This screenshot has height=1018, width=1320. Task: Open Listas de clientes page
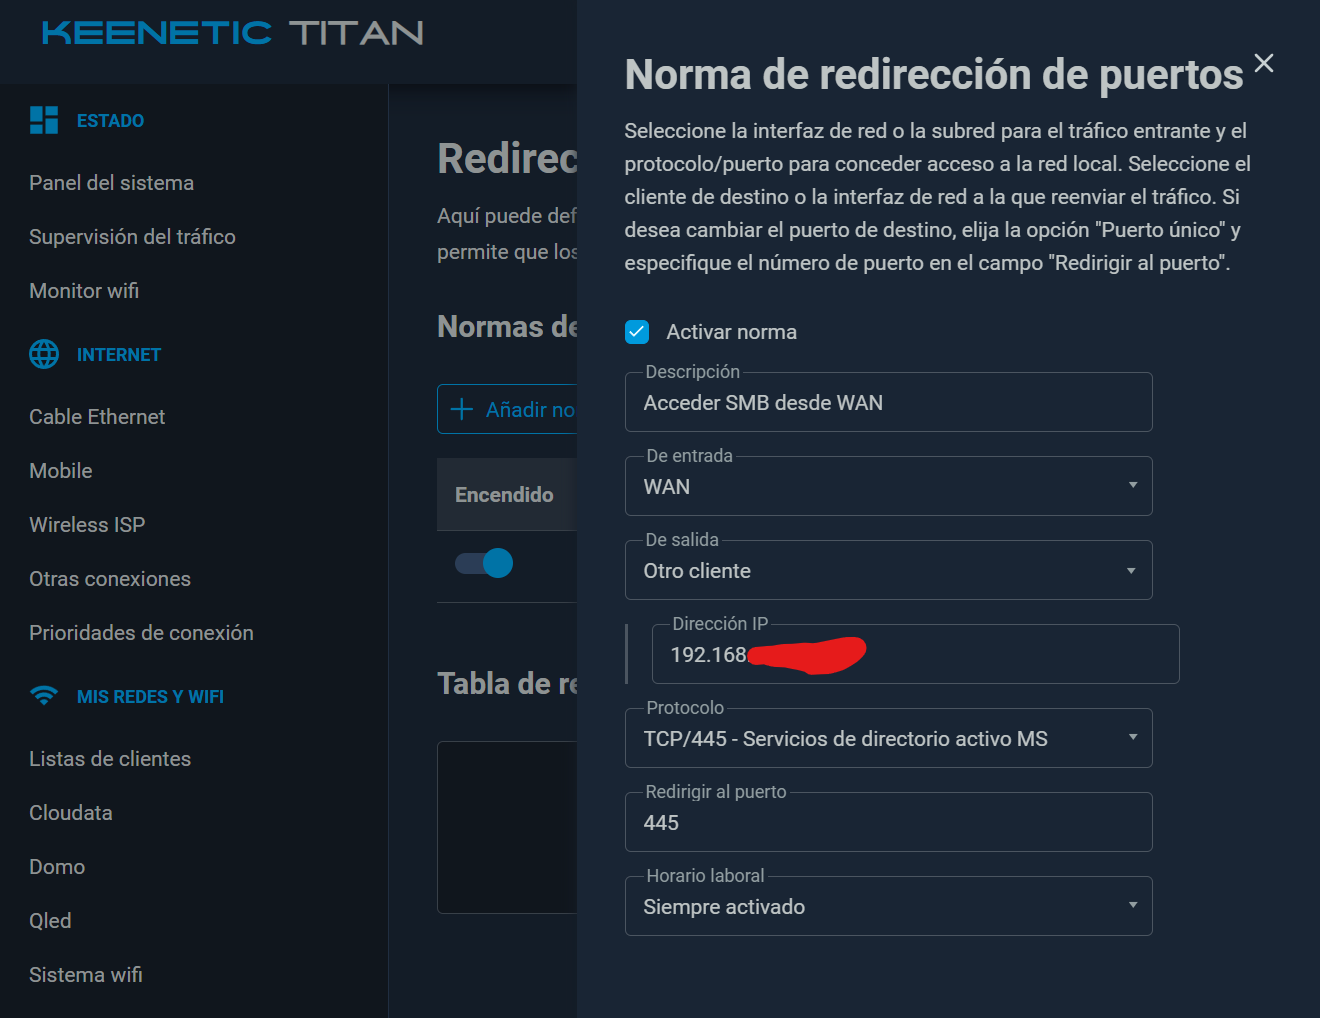(110, 759)
